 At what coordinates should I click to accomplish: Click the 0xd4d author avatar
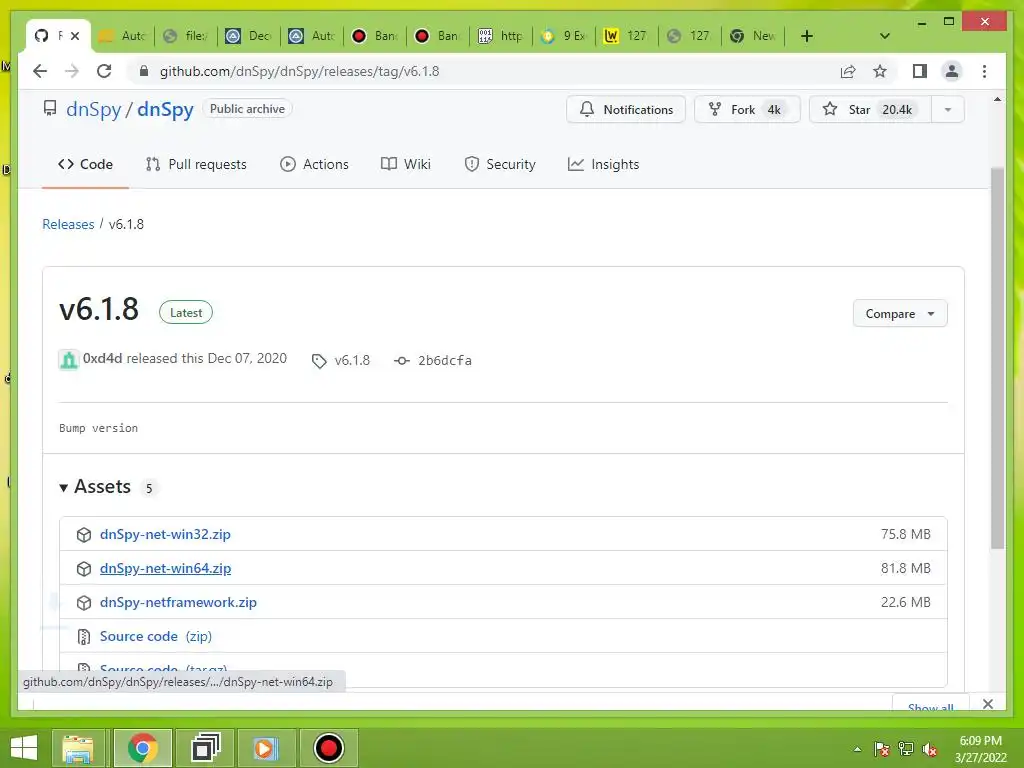point(69,359)
